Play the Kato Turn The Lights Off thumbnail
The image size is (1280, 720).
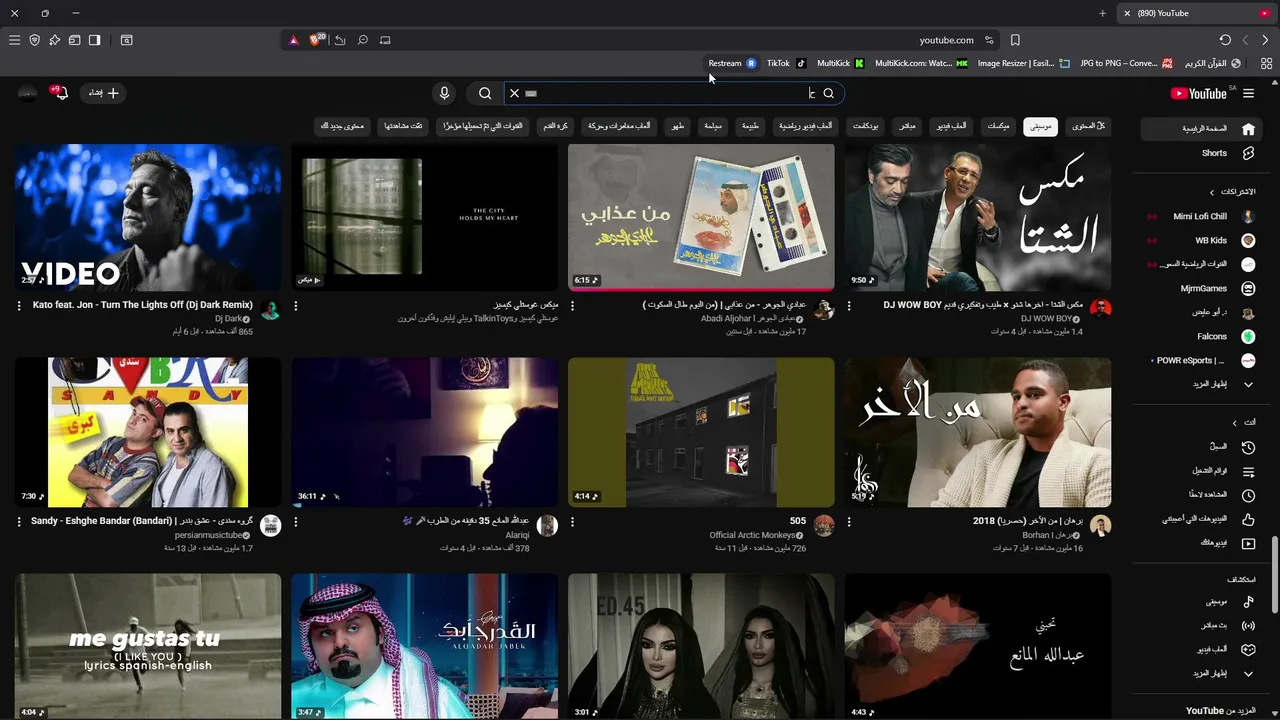point(148,217)
